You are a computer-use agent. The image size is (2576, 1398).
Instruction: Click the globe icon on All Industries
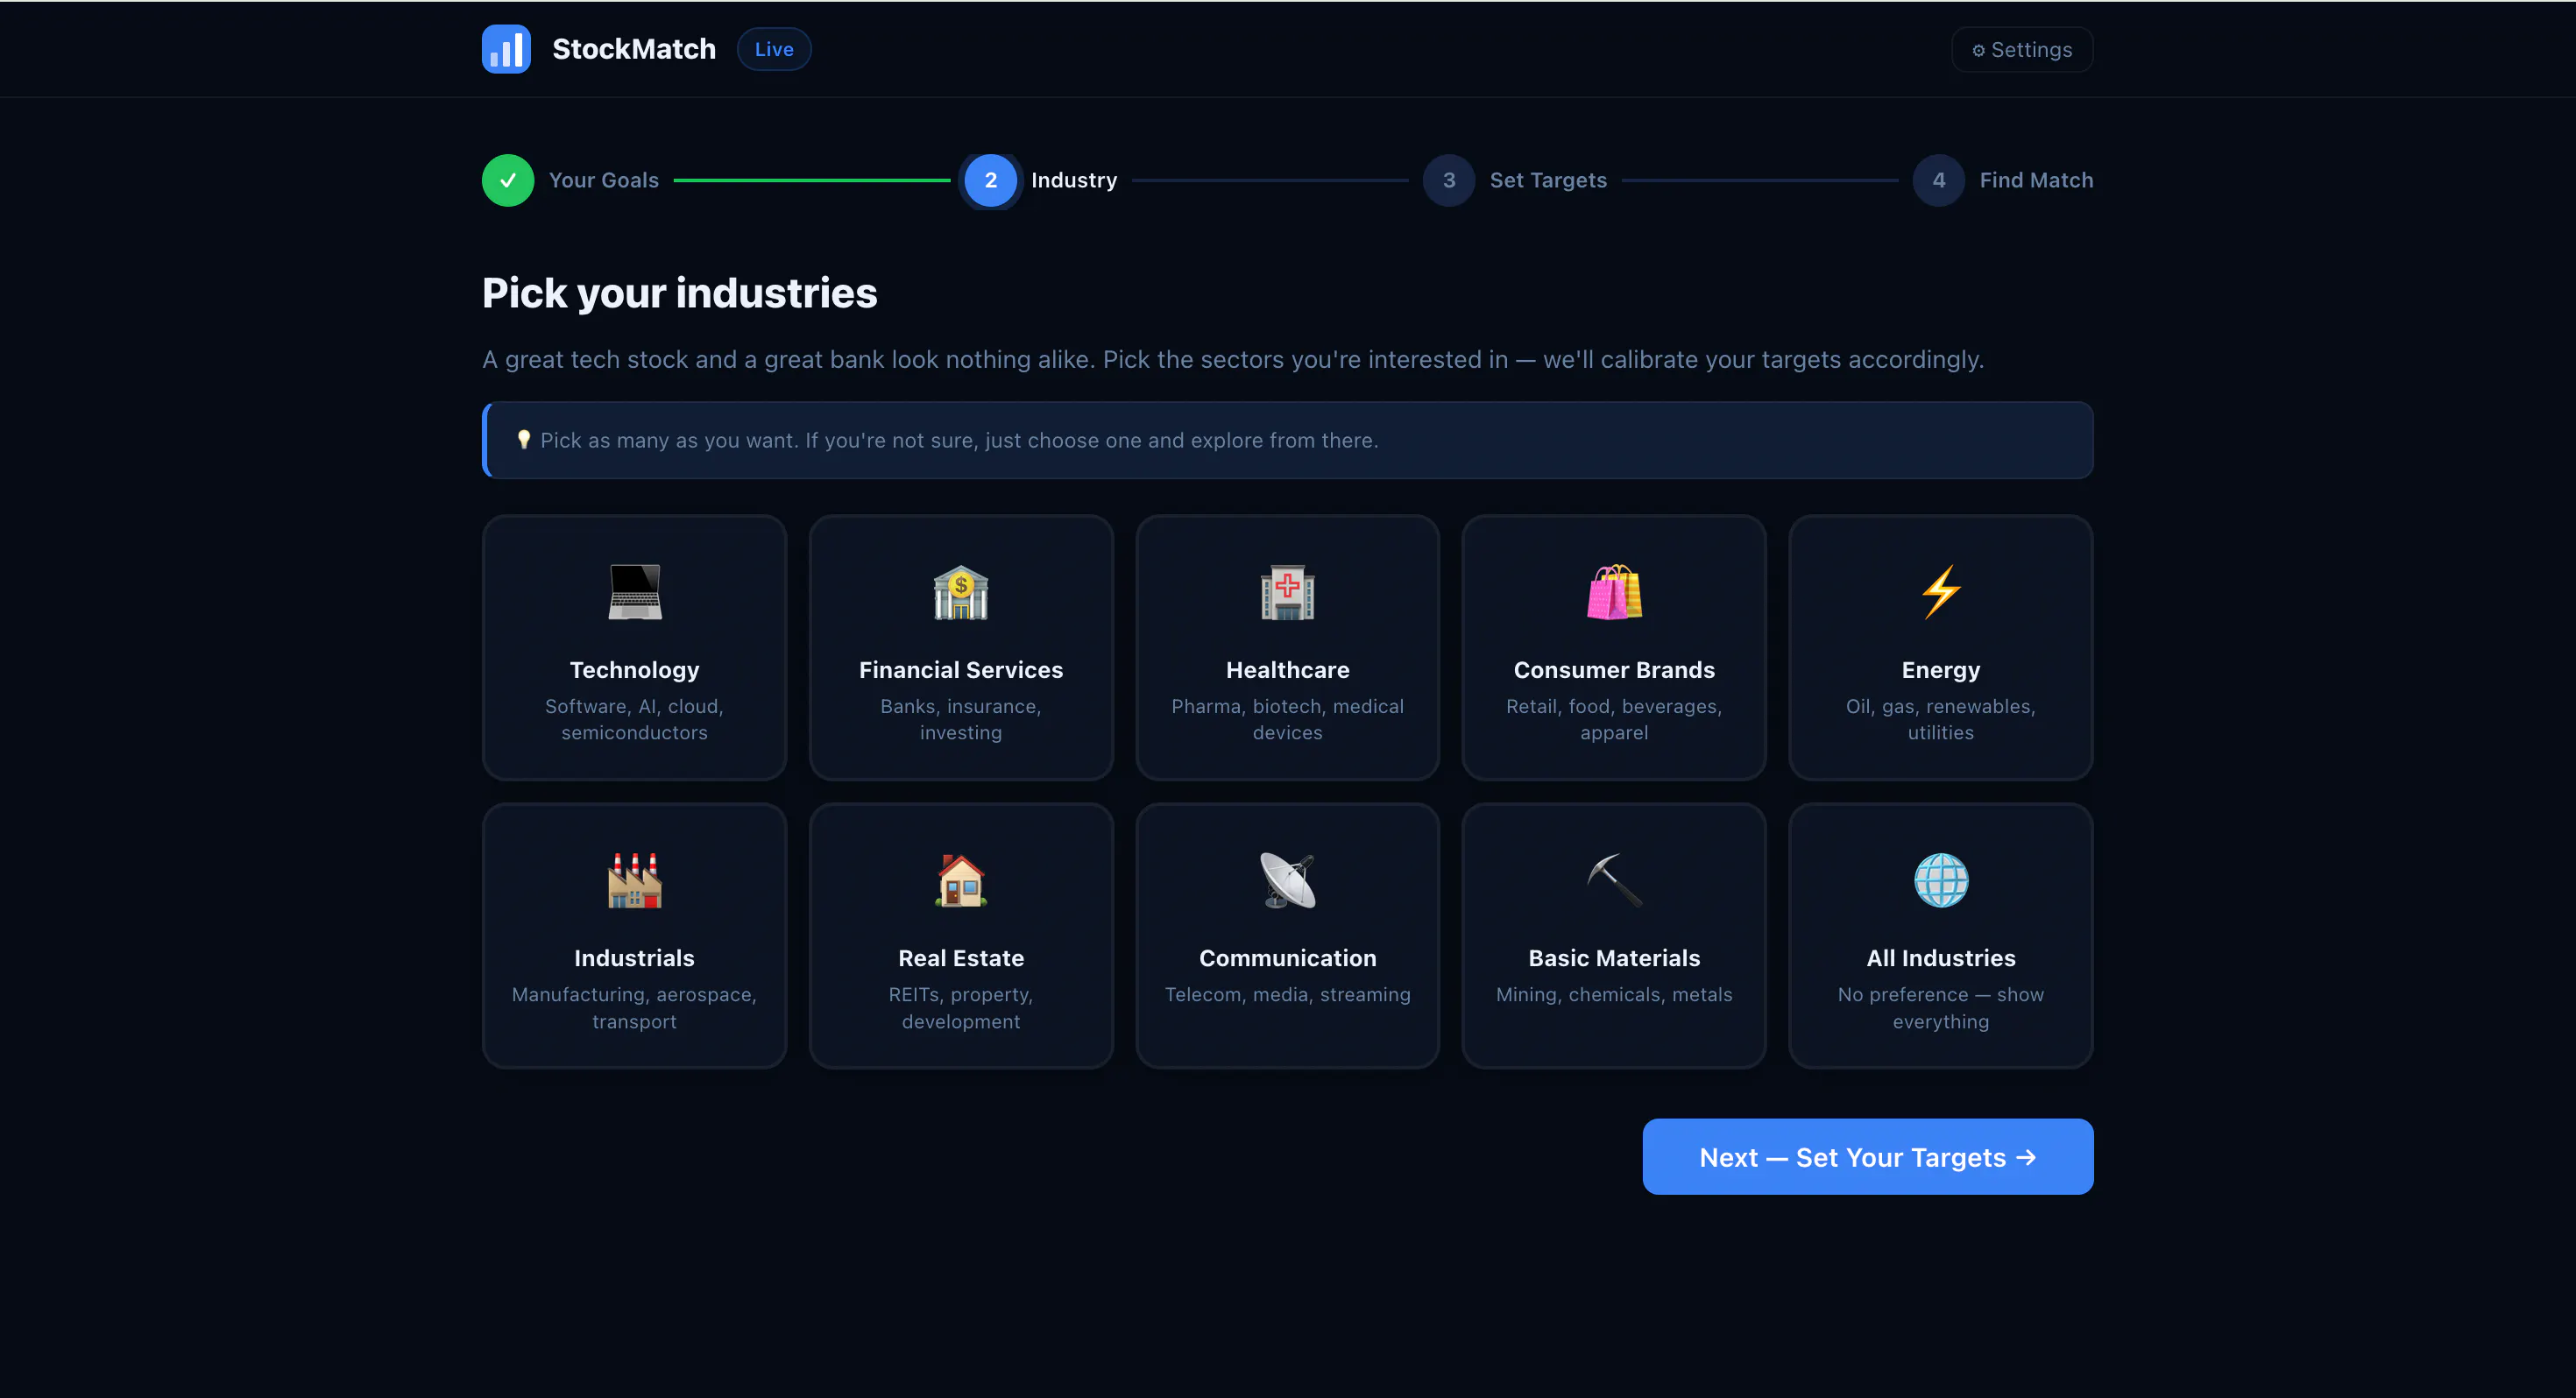pyautogui.click(x=1941, y=880)
